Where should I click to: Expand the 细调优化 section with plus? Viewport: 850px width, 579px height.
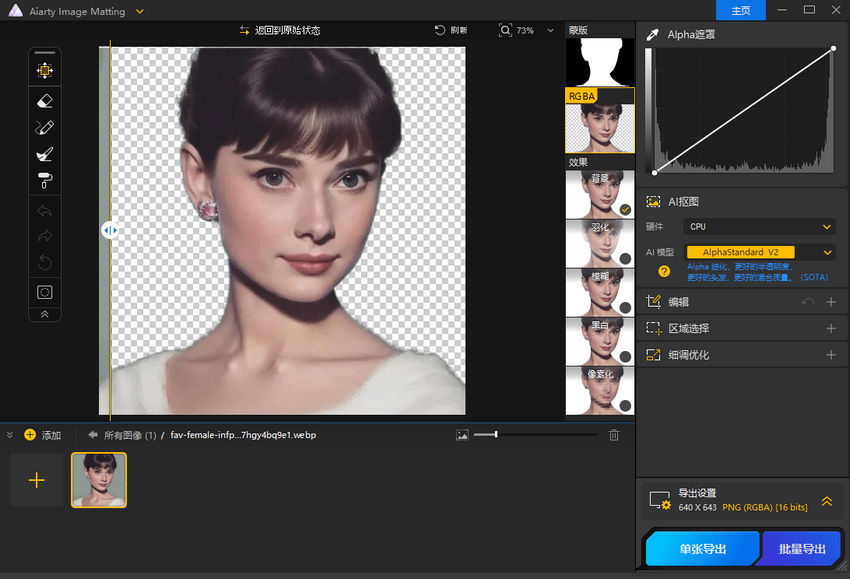831,355
